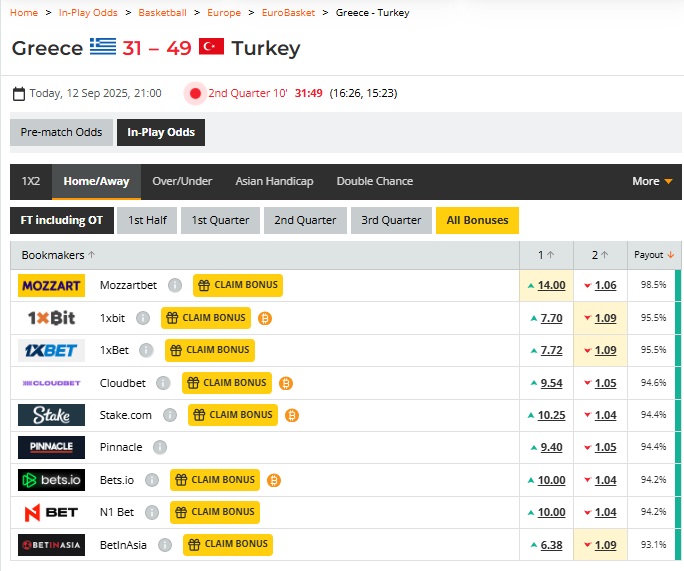Click the BetInAsia info icon
The height and width of the screenshot is (571, 684).
[165, 545]
